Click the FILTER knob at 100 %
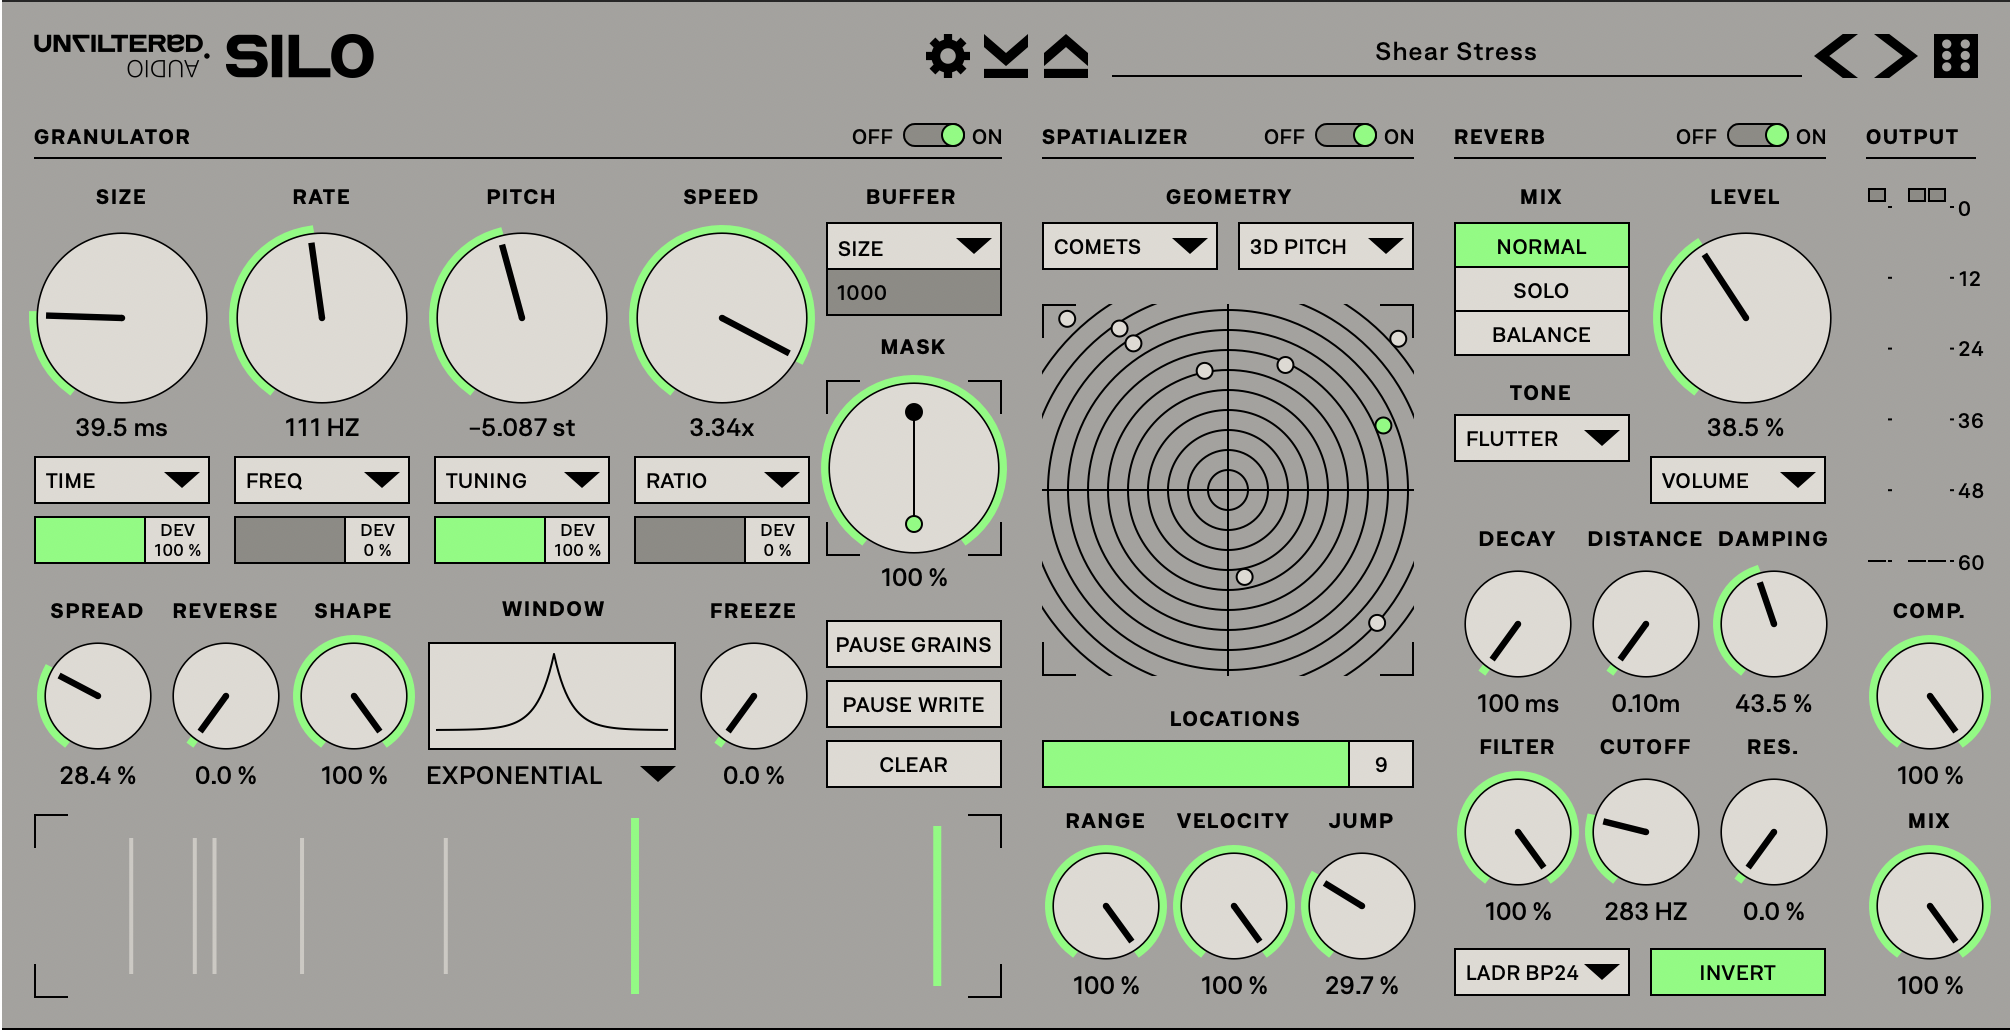 [x=1518, y=832]
